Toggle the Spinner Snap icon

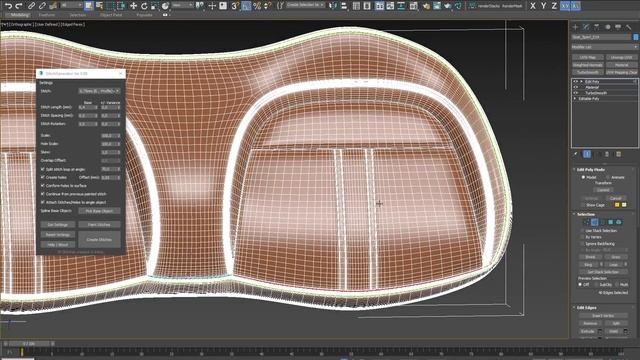point(267,6)
